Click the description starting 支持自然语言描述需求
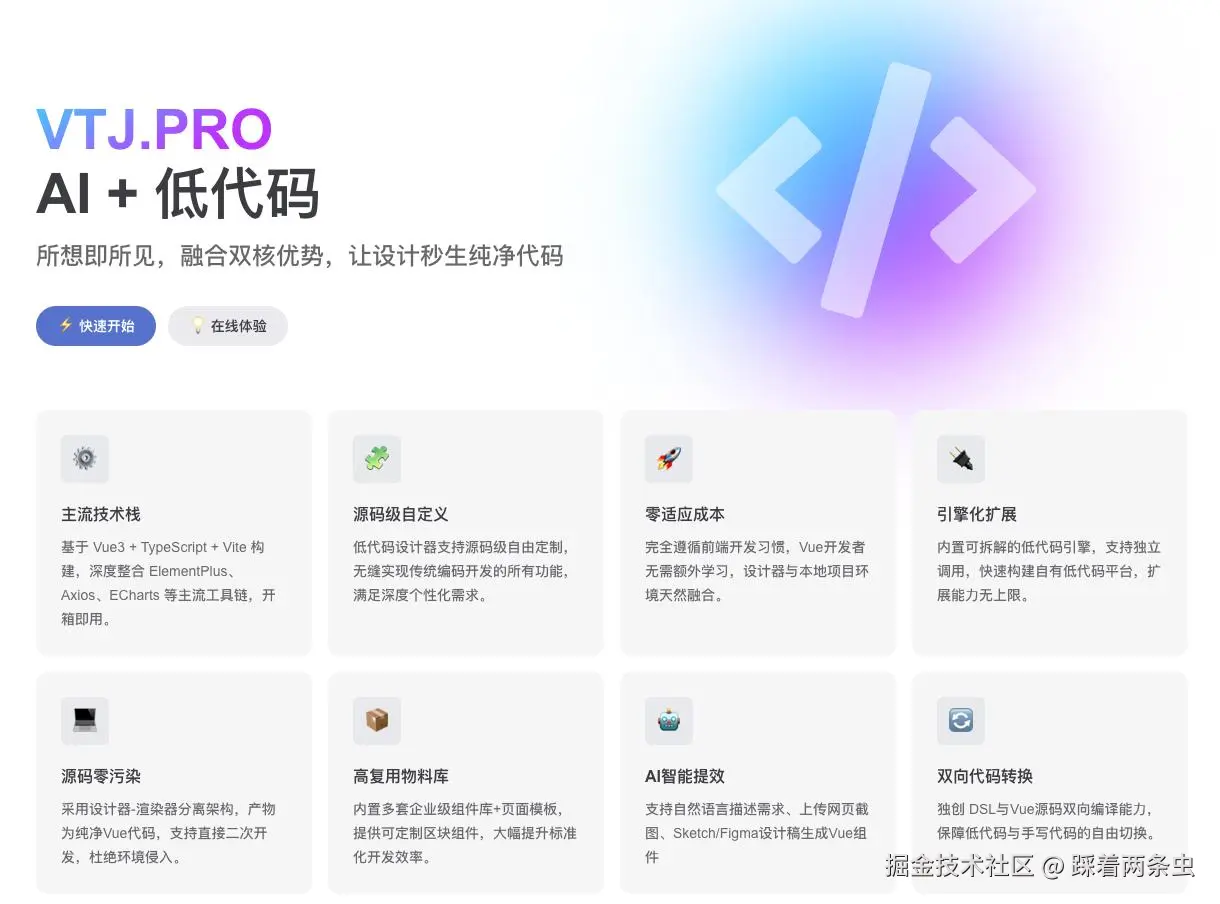This screenshot has height=904, width=1220. pos(757,833)
